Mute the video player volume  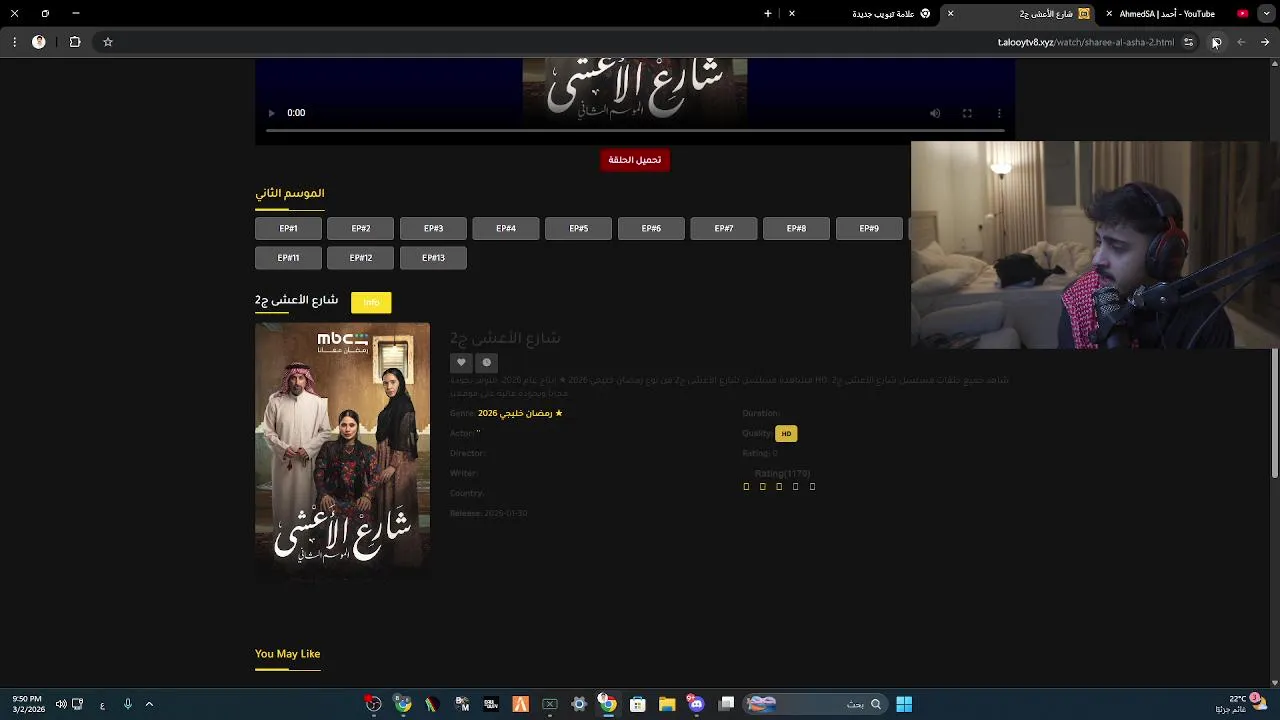pyautogui.click(x=935, y=113)
